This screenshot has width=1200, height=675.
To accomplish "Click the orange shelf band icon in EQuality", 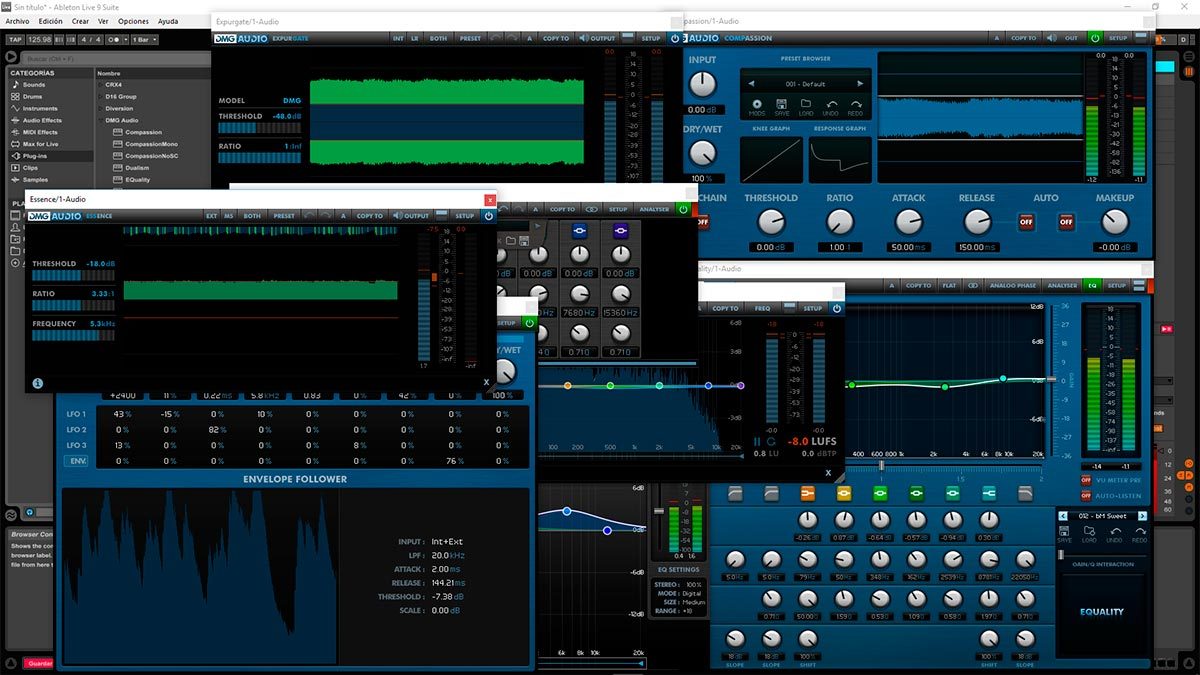I will click(x=807, y=493).
